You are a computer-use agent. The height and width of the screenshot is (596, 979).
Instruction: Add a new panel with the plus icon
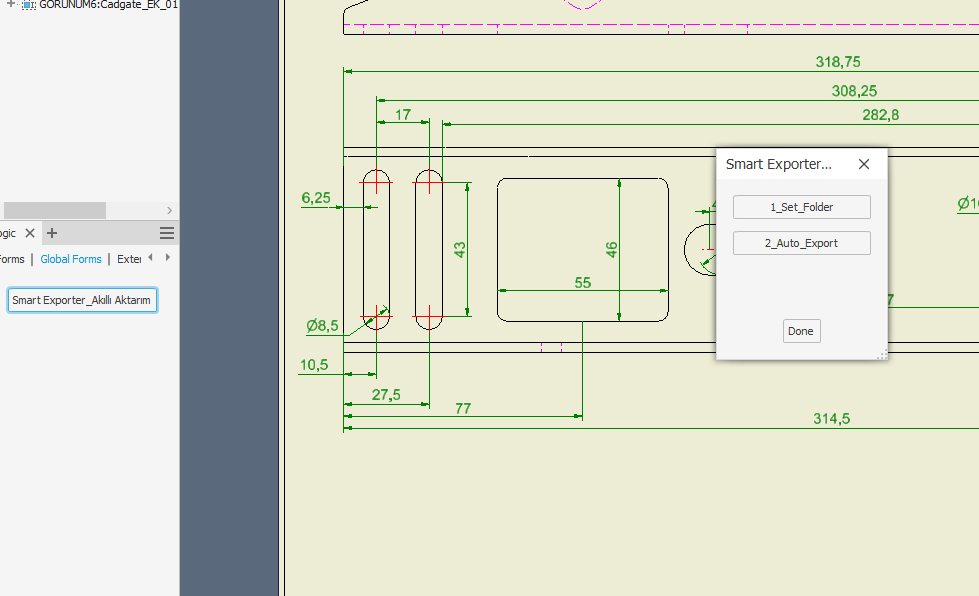pos(52,233)
